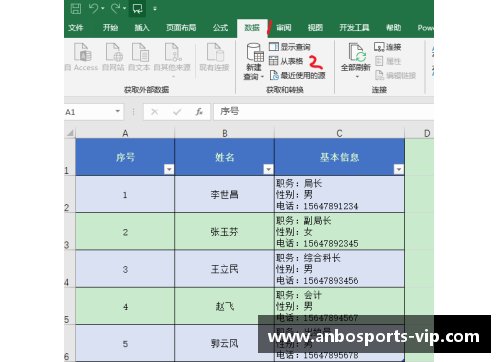Click the 编辑链接 button

tap(396, 76)
